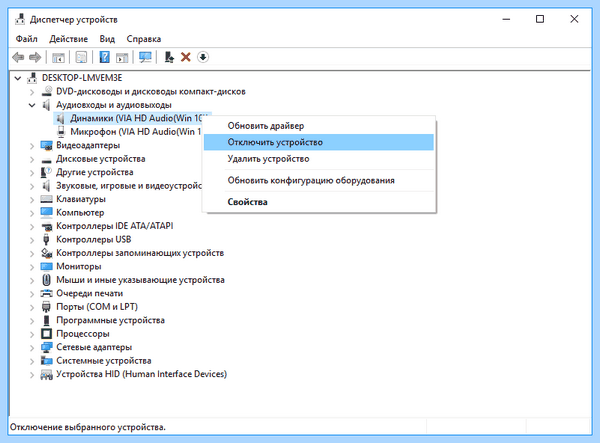Open the Справка menu

[143, 39]
